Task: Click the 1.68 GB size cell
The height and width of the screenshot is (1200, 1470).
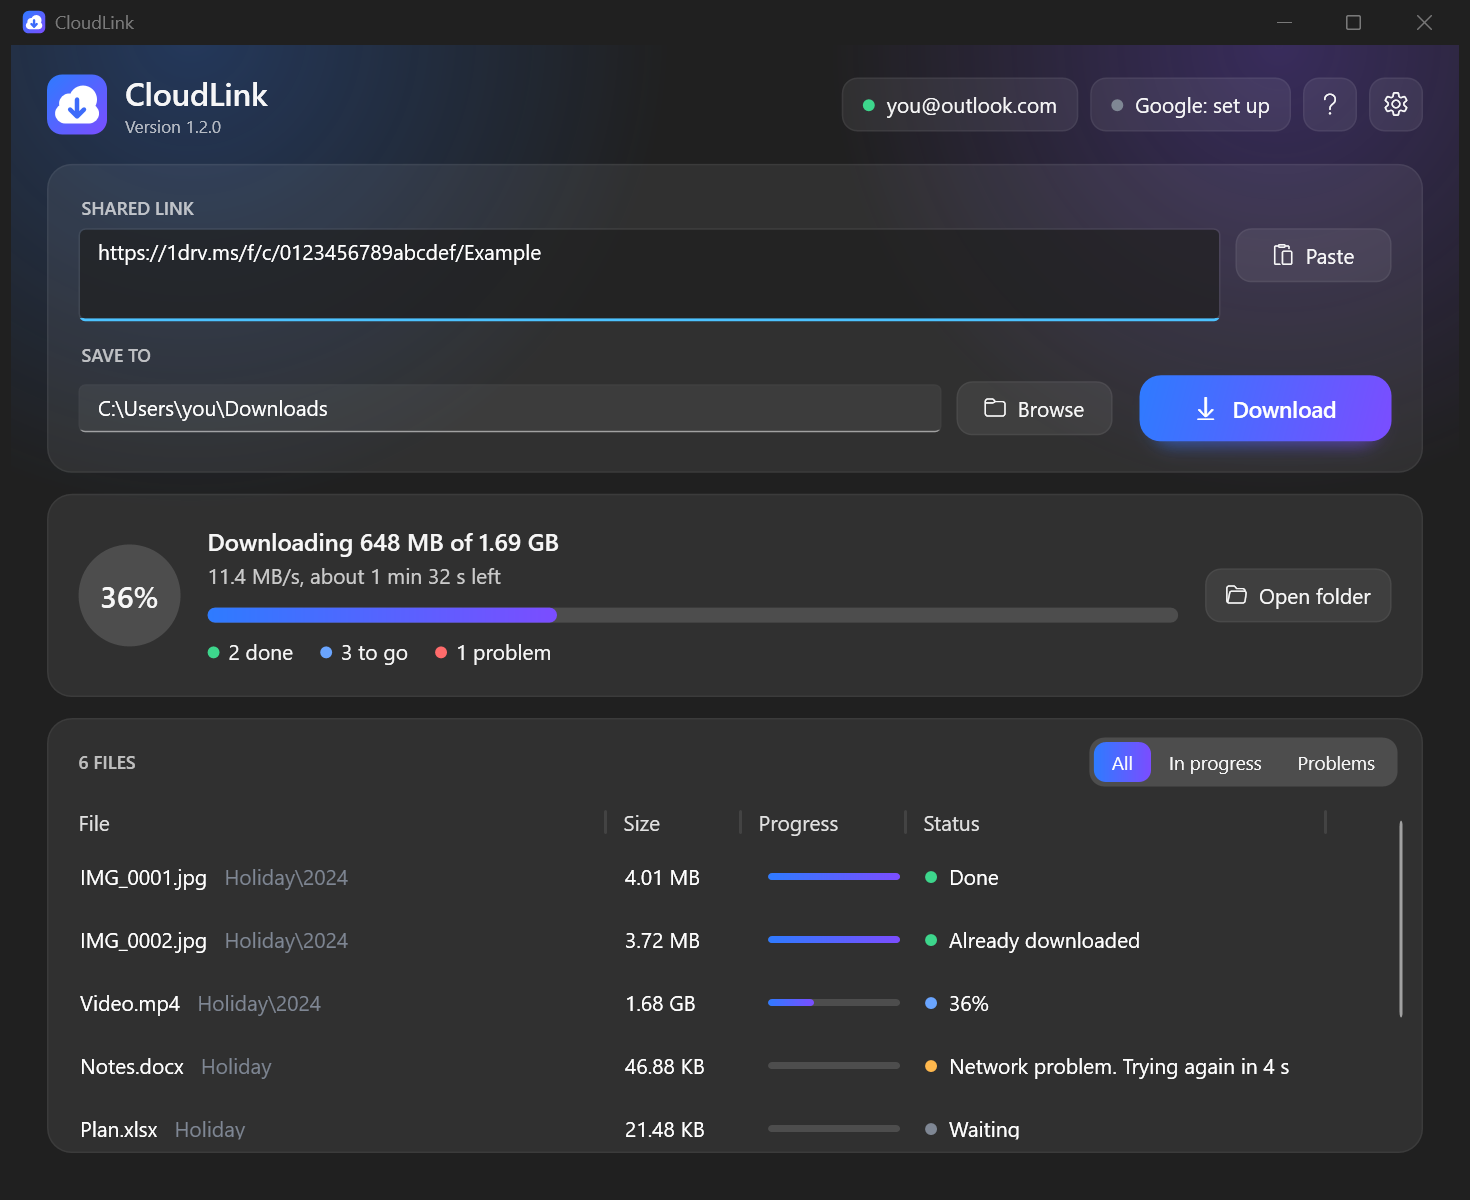Action: pyautogui.click(x=660, y=1004)
